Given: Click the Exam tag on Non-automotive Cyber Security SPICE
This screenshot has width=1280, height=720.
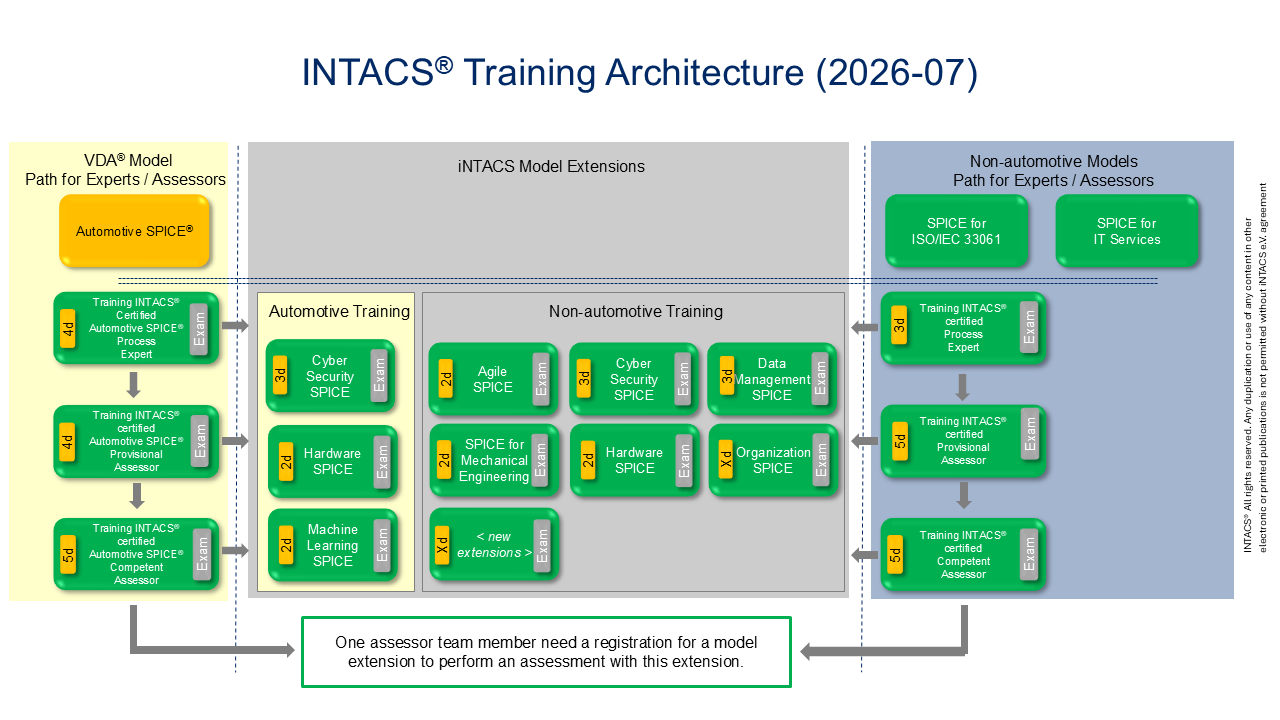Looking at the screenshot, I should (x=684, y=379).
